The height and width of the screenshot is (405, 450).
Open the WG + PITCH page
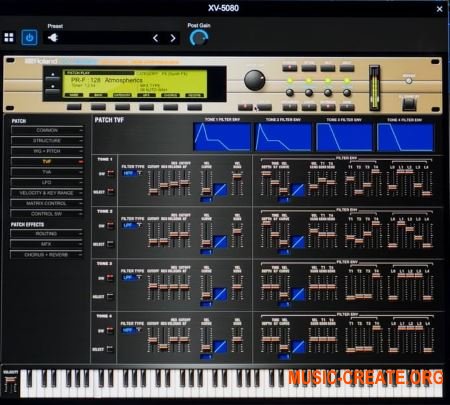pyautogui.click(x=47, y=151)
